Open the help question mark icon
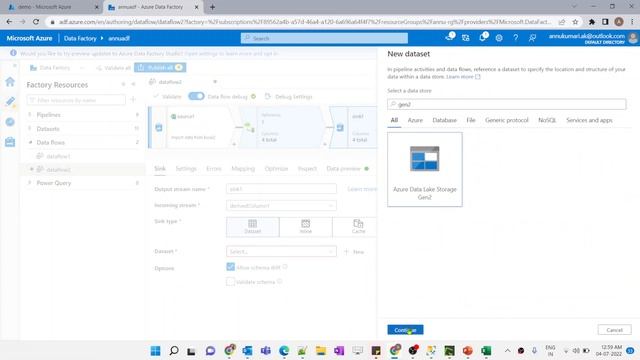Image resolution: width=640 pixels, height=360 pixels. pos(516,38)
